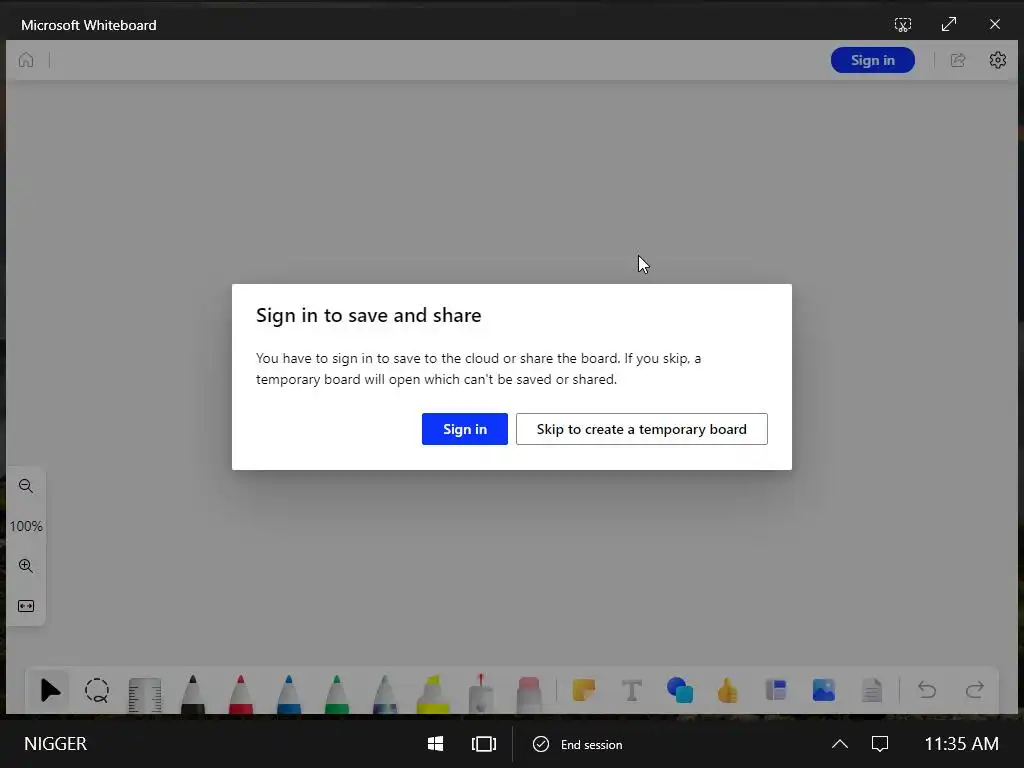Click the Sign in pill in the header
The width and height of the screenshot is (1024, 768).
[x=872, y=60]
